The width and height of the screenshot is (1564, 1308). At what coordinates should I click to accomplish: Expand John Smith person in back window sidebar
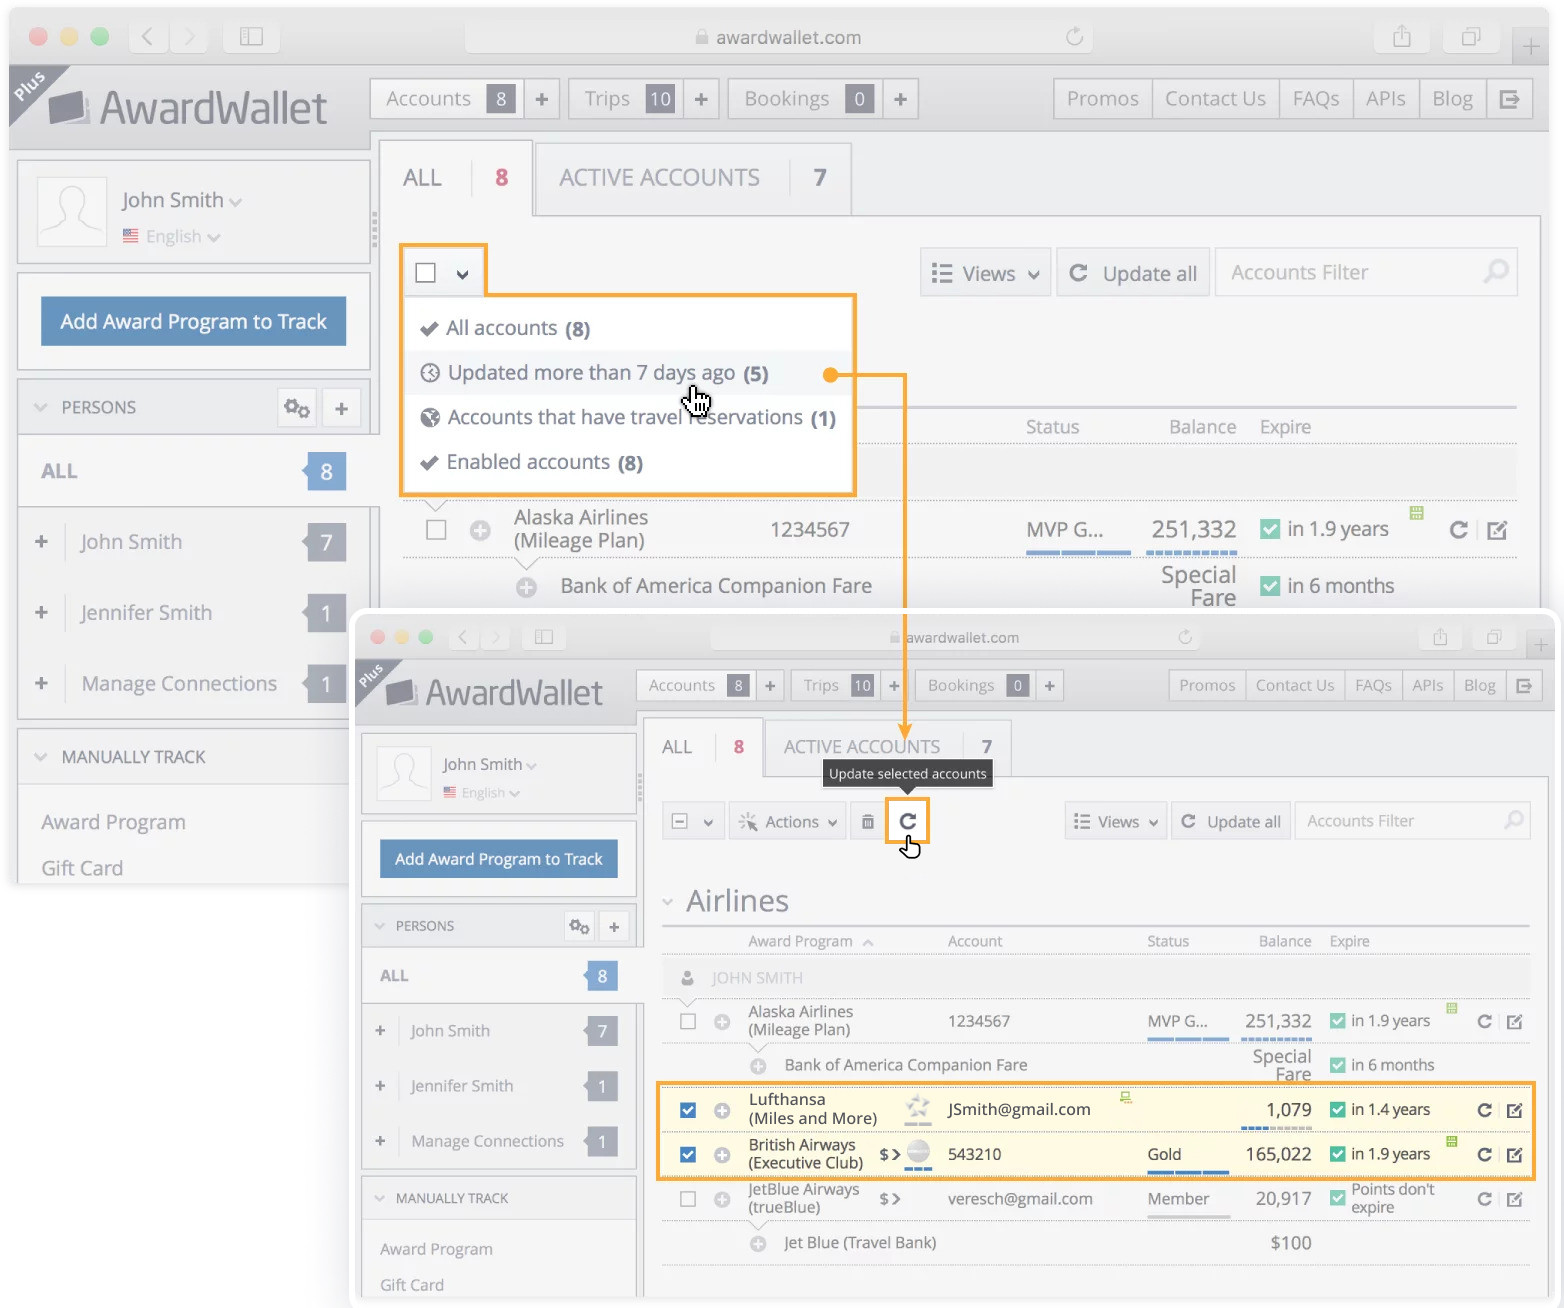click(x=41, y=542)
